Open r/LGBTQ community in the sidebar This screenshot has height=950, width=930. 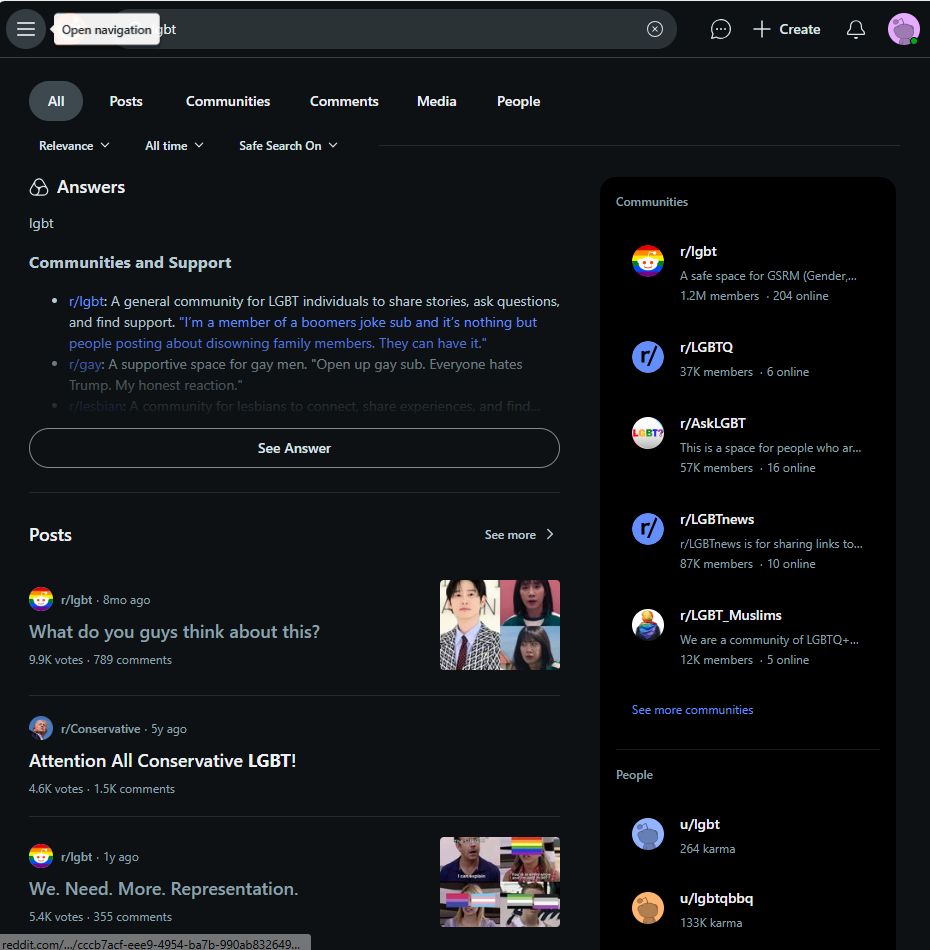coord(706,347)
